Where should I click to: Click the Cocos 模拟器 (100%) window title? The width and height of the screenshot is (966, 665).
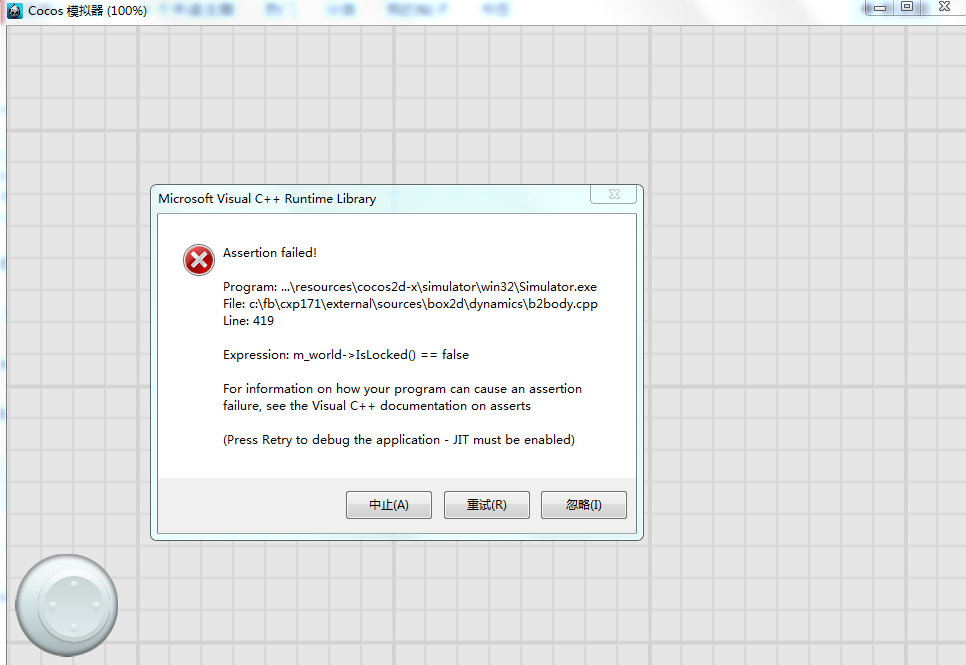pyautogui.click(x=87, y=10)
